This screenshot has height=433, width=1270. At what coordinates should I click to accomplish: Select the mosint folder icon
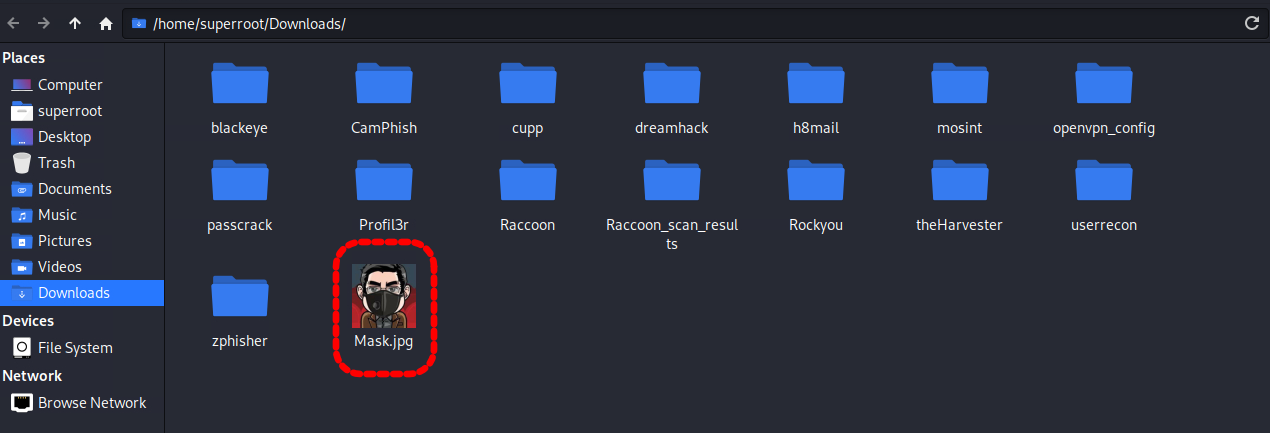960,84
